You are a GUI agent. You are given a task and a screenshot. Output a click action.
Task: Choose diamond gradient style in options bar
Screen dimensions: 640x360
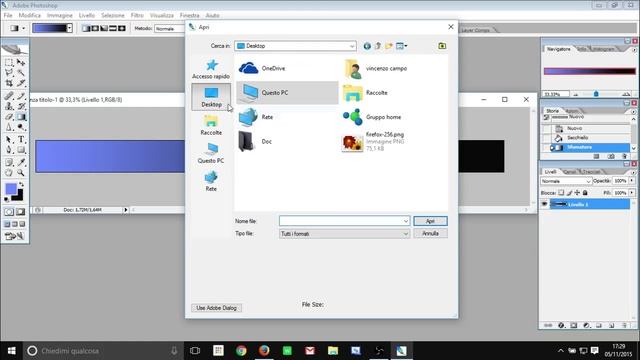click(122, 28)
